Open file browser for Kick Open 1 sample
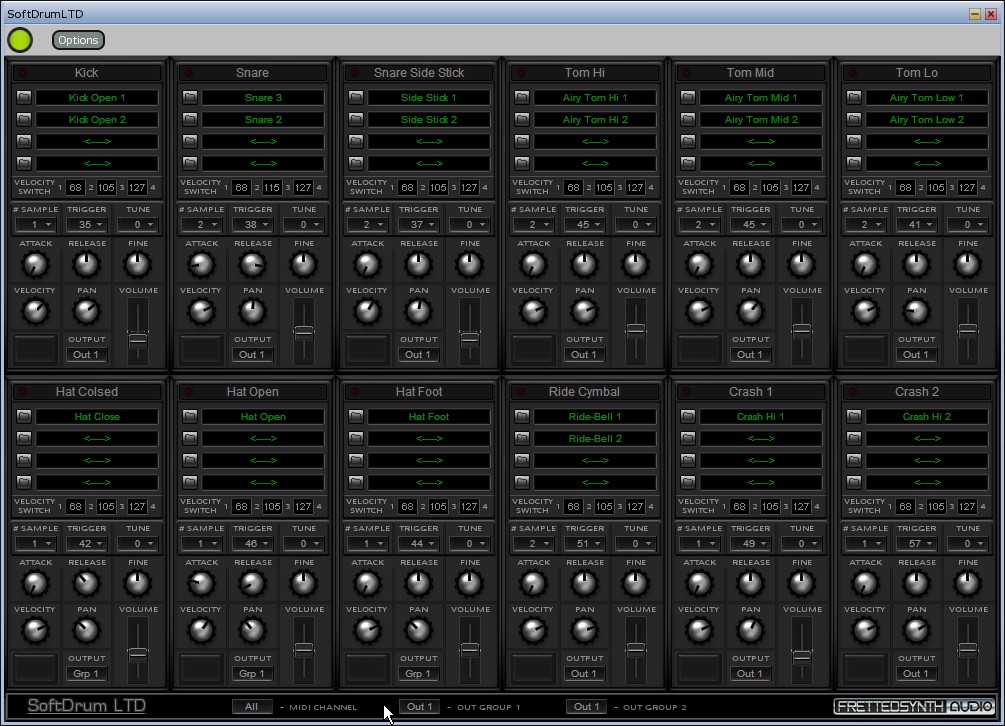This screenshot has width=1005, height=726. coord(24,97)
